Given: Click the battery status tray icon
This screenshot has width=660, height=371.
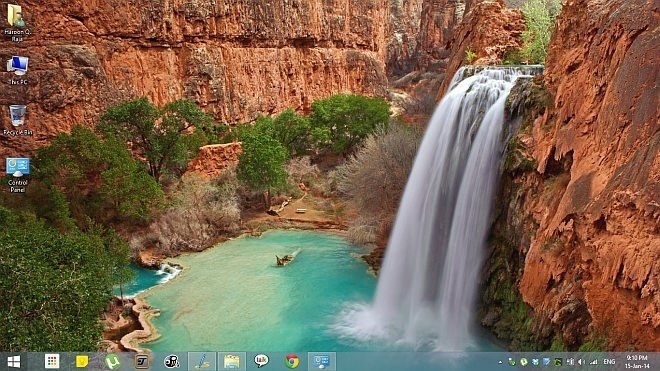Looking at the screenshot, I should pos(570,362).
